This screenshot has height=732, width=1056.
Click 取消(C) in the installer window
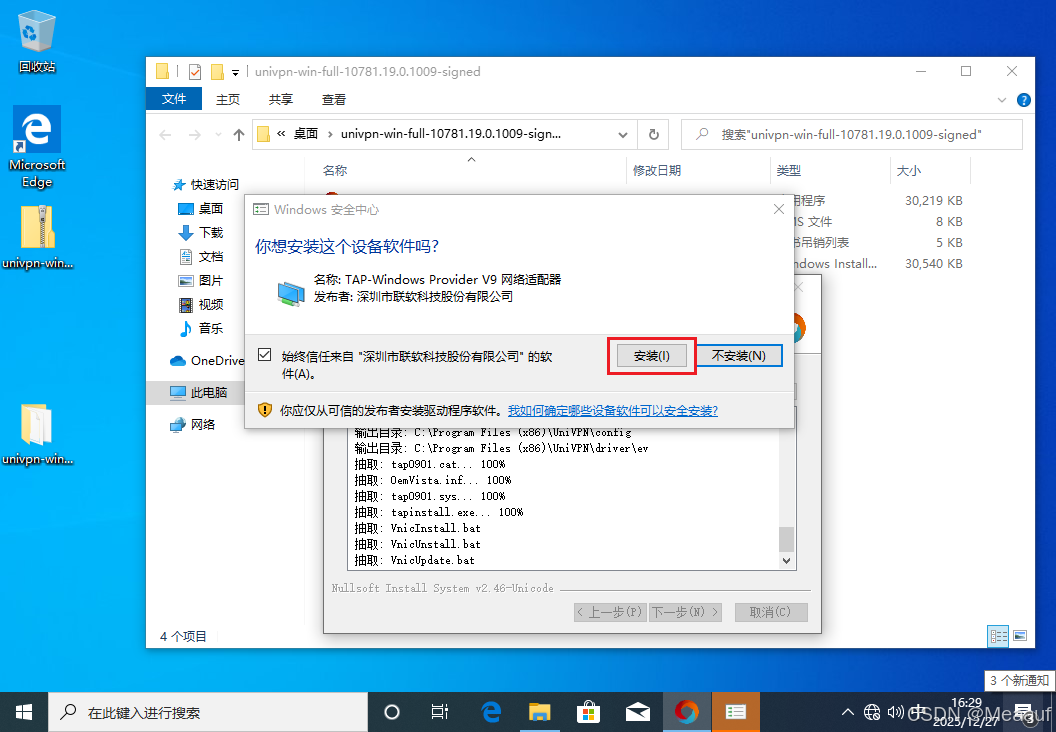[770, 612]
